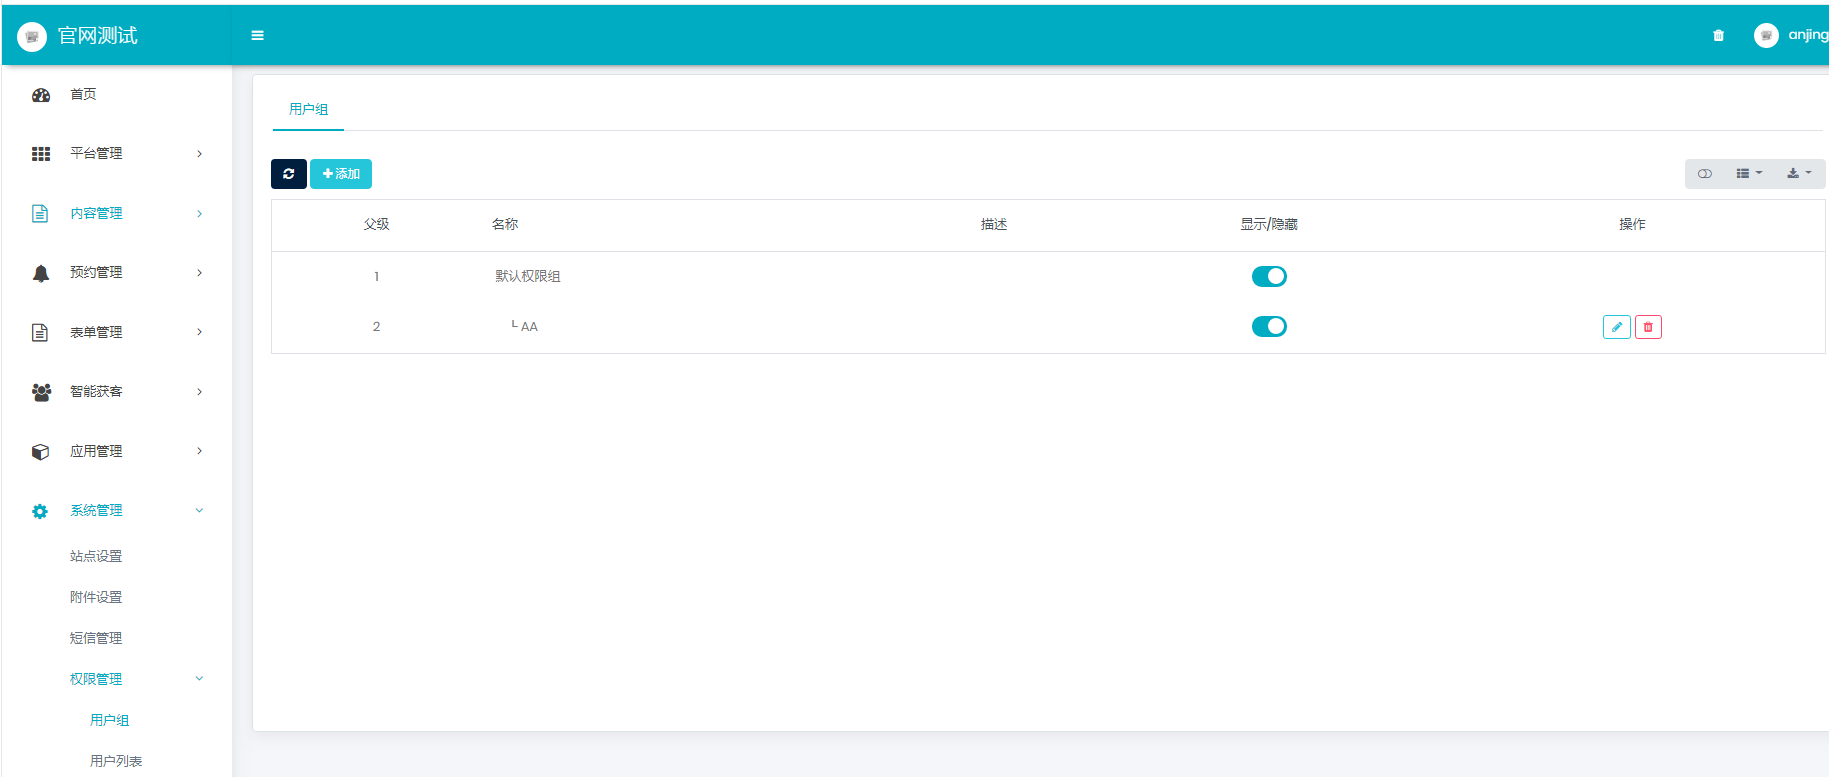Open the export dropdown in table toolbar

pyautogui.click(x=1798, y=174)
